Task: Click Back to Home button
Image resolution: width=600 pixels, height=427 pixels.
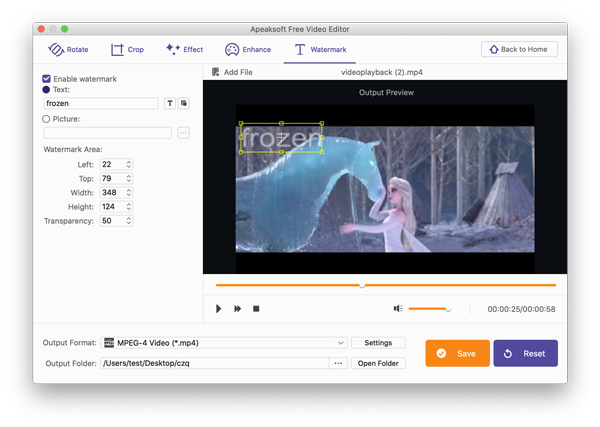Action: click(x=519, y=49)
